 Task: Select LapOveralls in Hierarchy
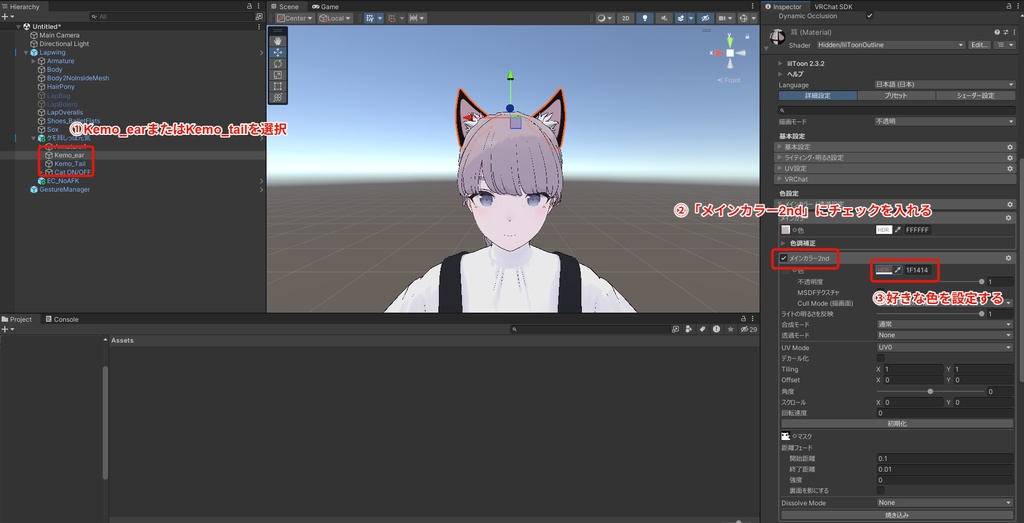point(65,112)
